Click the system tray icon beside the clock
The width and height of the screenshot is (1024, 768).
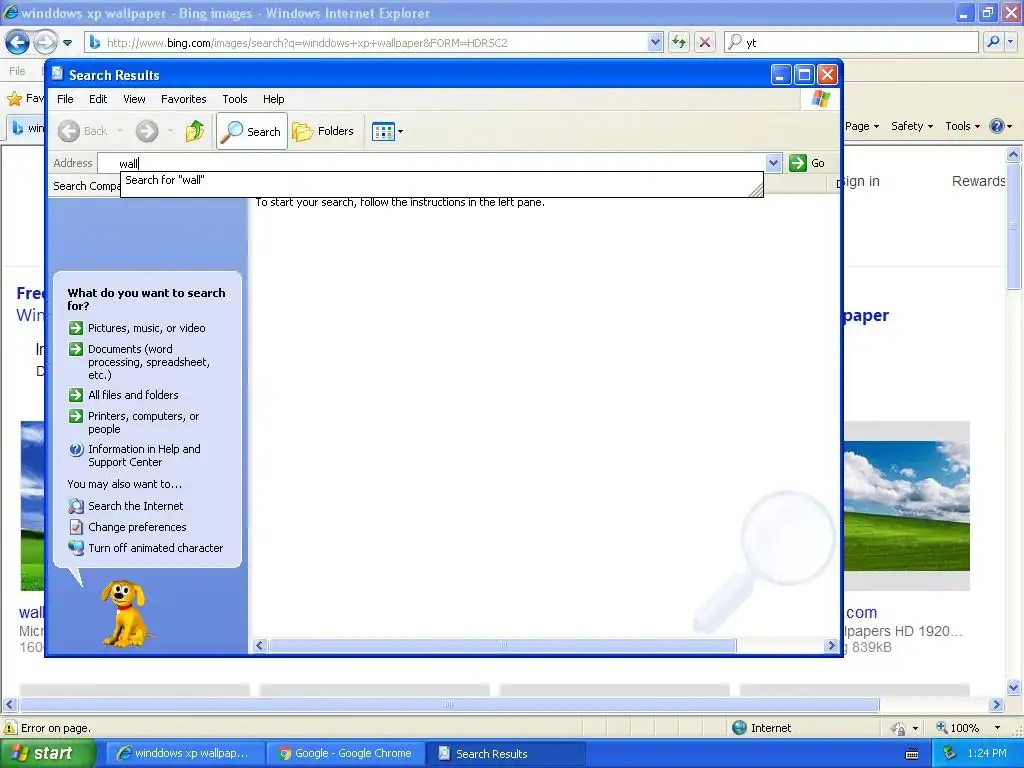tap(950, 754)
